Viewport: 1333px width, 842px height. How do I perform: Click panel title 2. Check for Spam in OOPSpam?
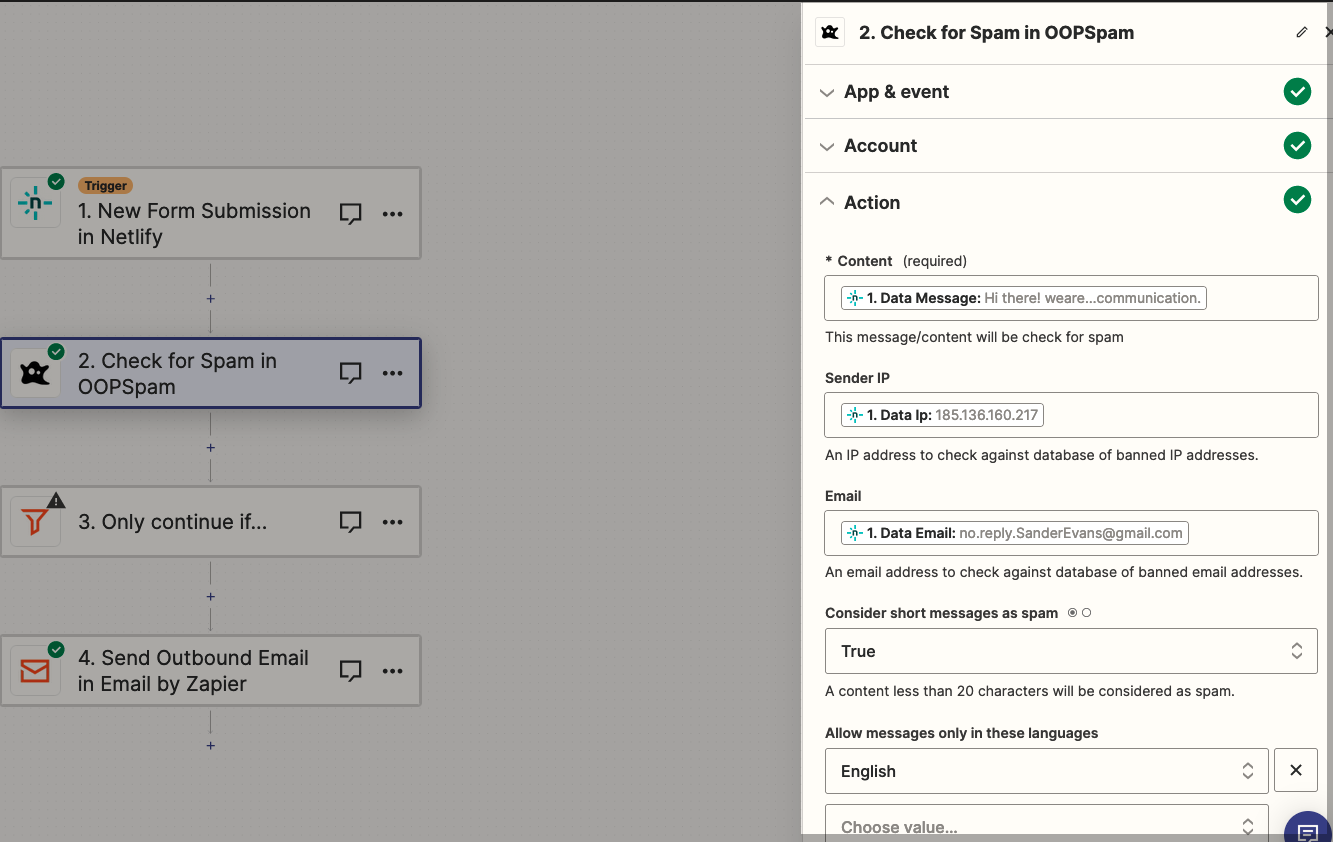tap(996, 32)
